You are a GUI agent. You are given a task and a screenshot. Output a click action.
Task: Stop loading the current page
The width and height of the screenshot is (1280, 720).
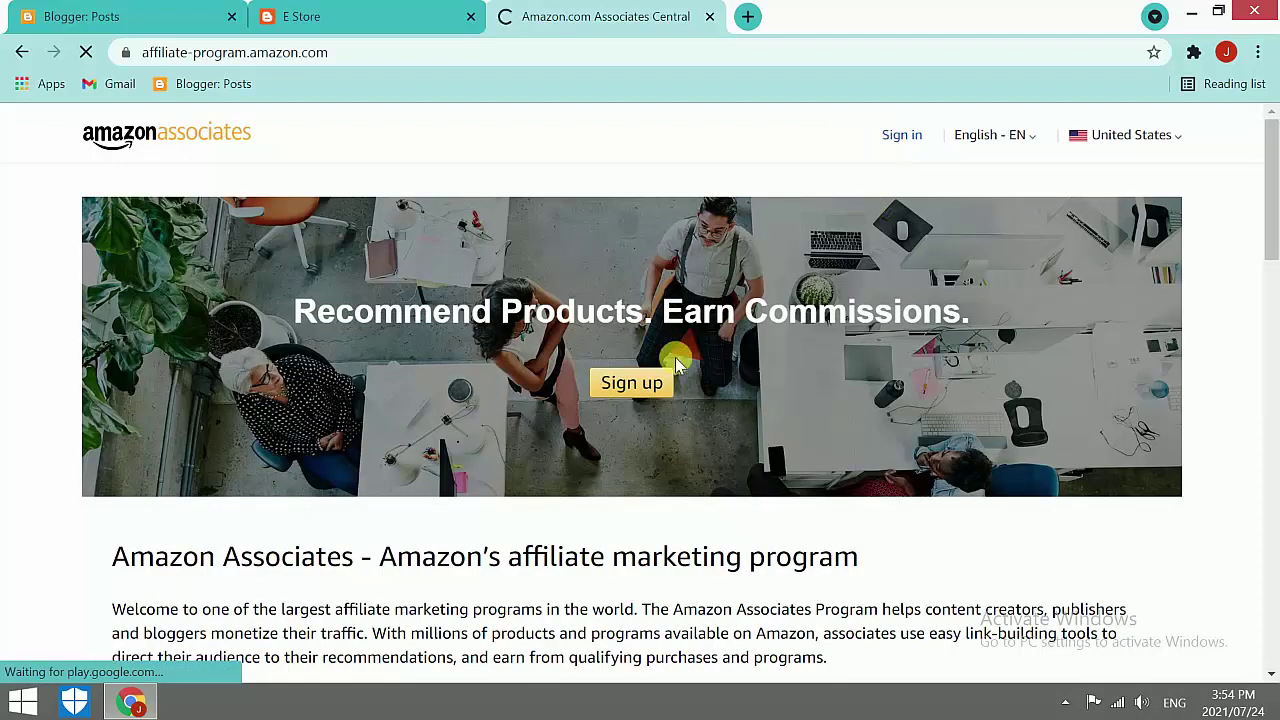coord(86,52)
